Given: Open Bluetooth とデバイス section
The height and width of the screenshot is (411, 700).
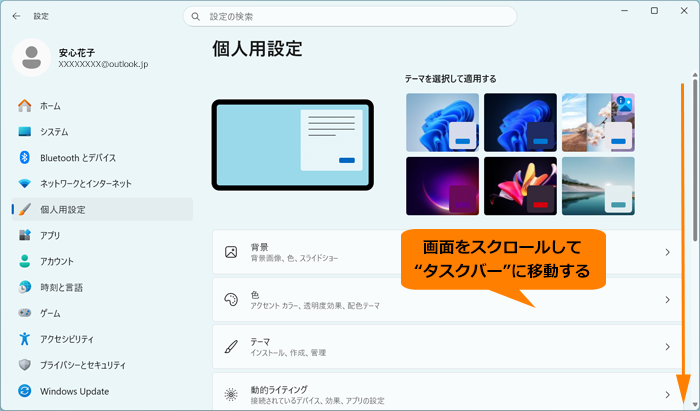Looking at the screenshot, I should [102, 158].
